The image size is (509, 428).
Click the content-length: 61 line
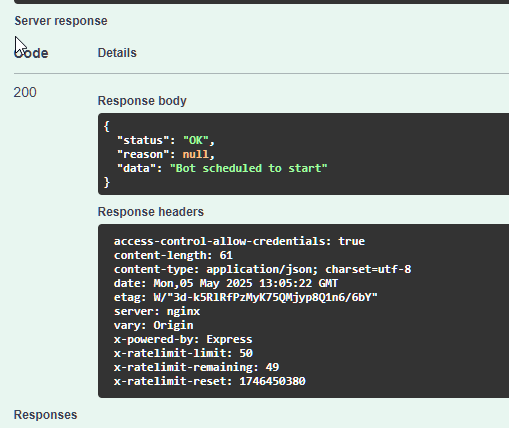point(173,255)
